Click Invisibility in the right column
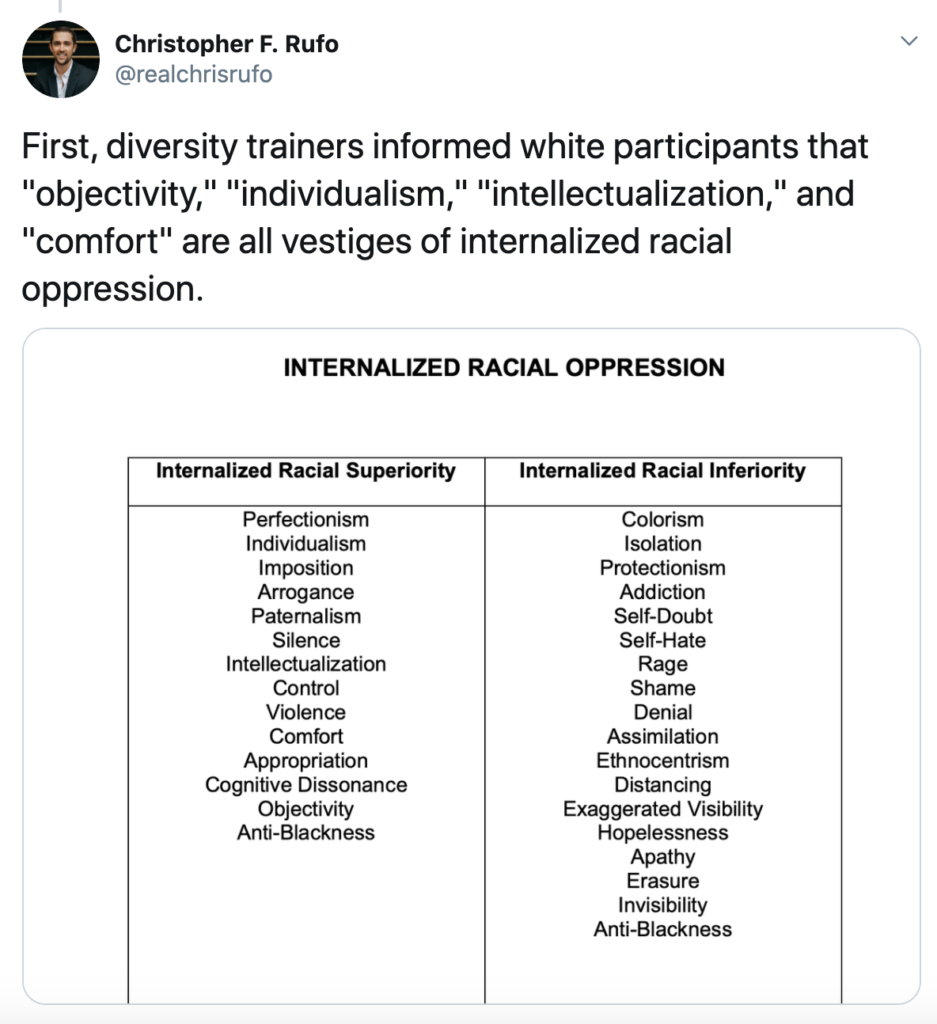 pyautogui.click(x=663, y=905)
